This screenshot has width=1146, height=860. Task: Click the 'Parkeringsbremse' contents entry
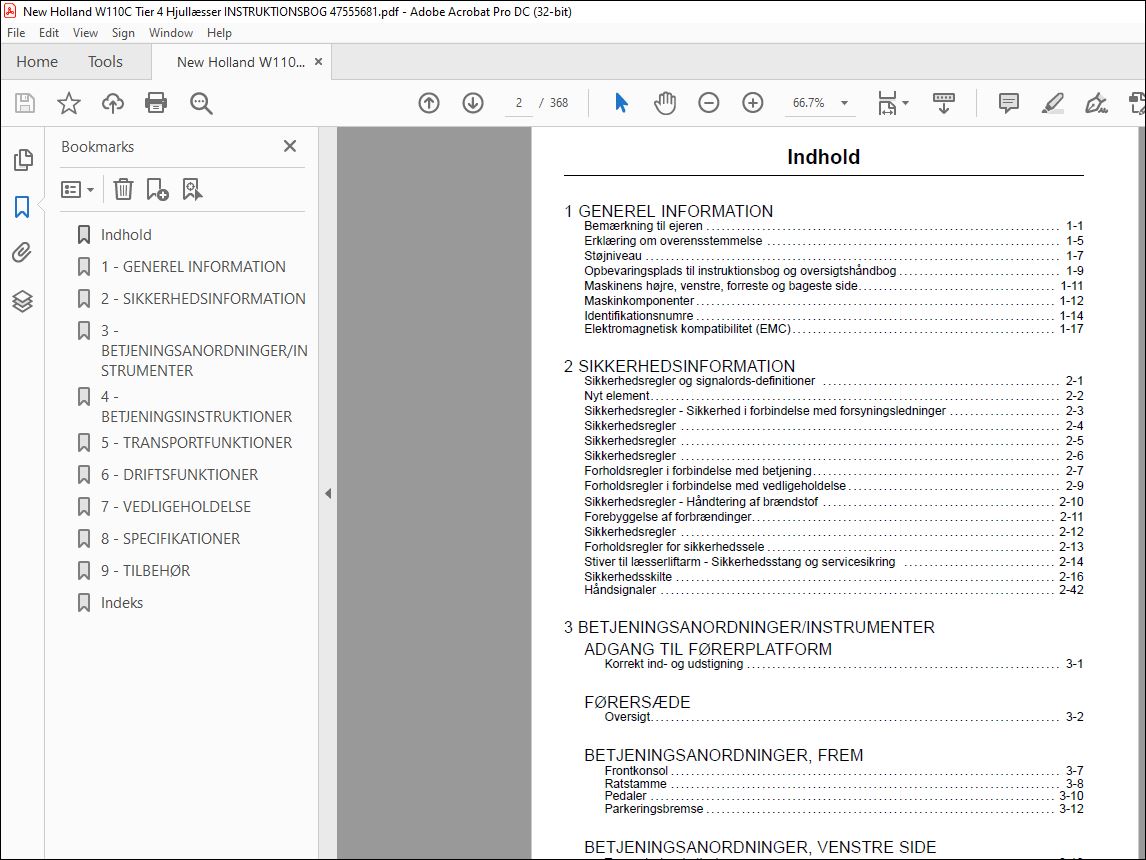tap(653, 809)
